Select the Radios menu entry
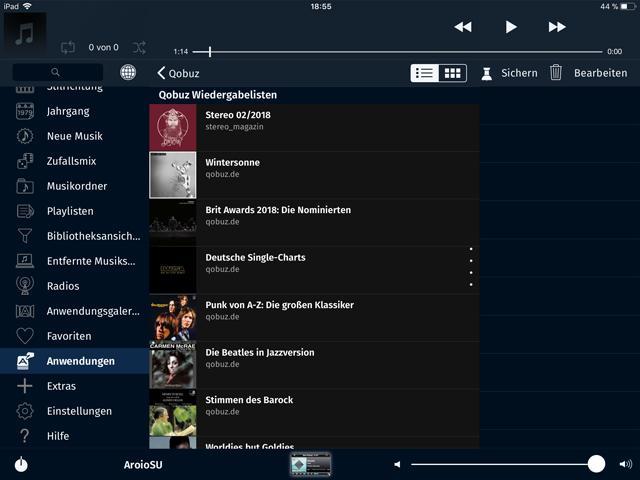The image size is (640, 480). 63,286
